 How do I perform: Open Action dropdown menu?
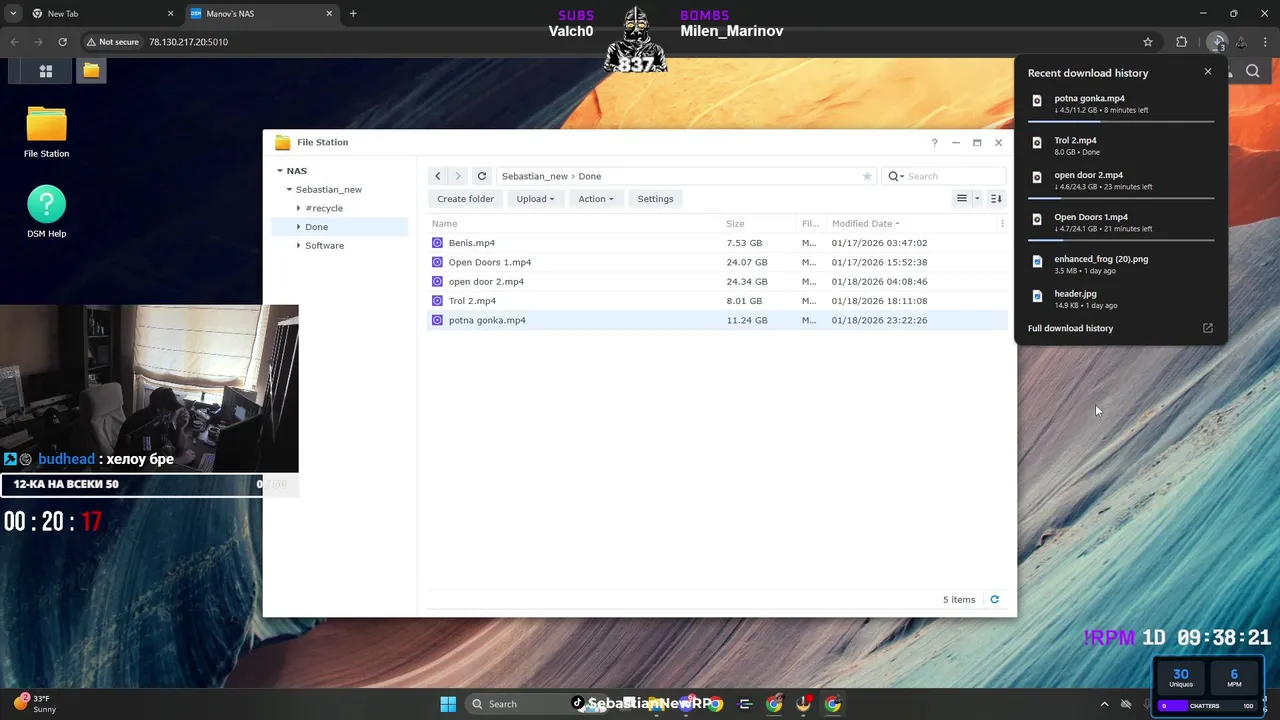coord(595,199)
